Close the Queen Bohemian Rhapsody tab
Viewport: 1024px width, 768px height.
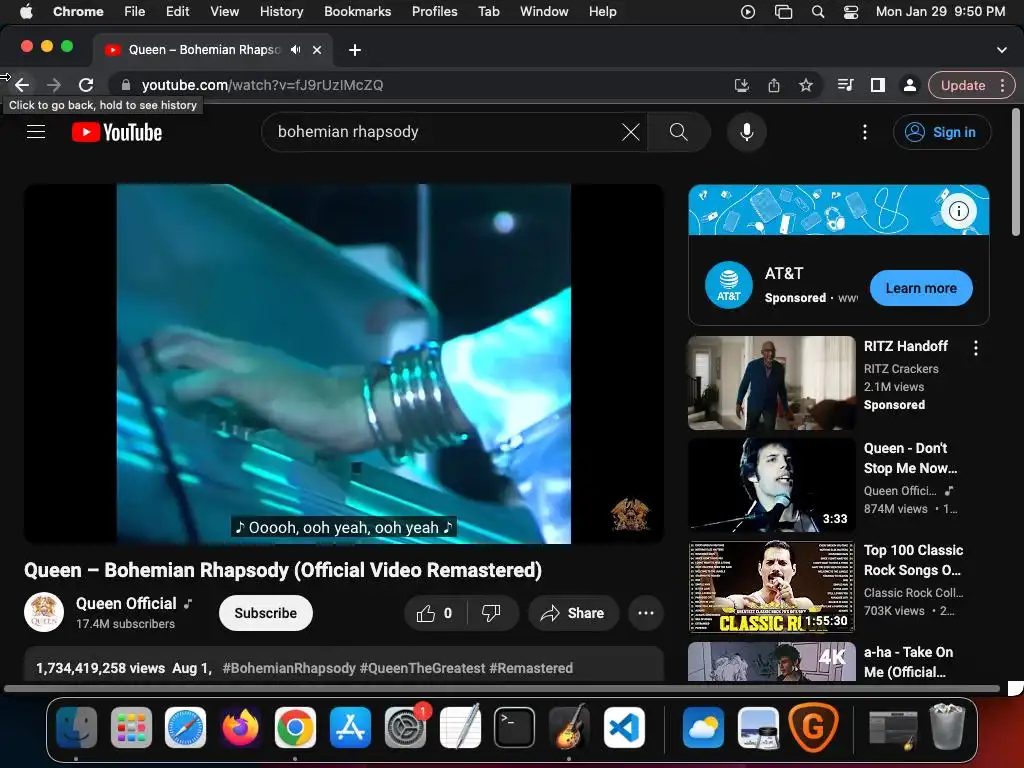point(317,50)
